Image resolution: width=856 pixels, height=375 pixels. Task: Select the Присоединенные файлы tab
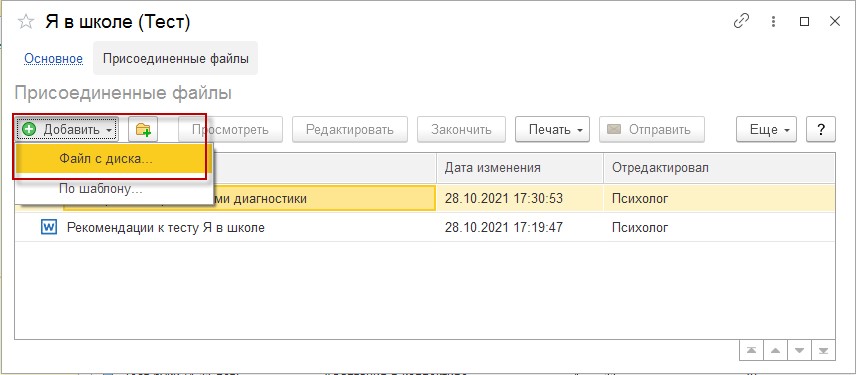(x=176, y=58)
